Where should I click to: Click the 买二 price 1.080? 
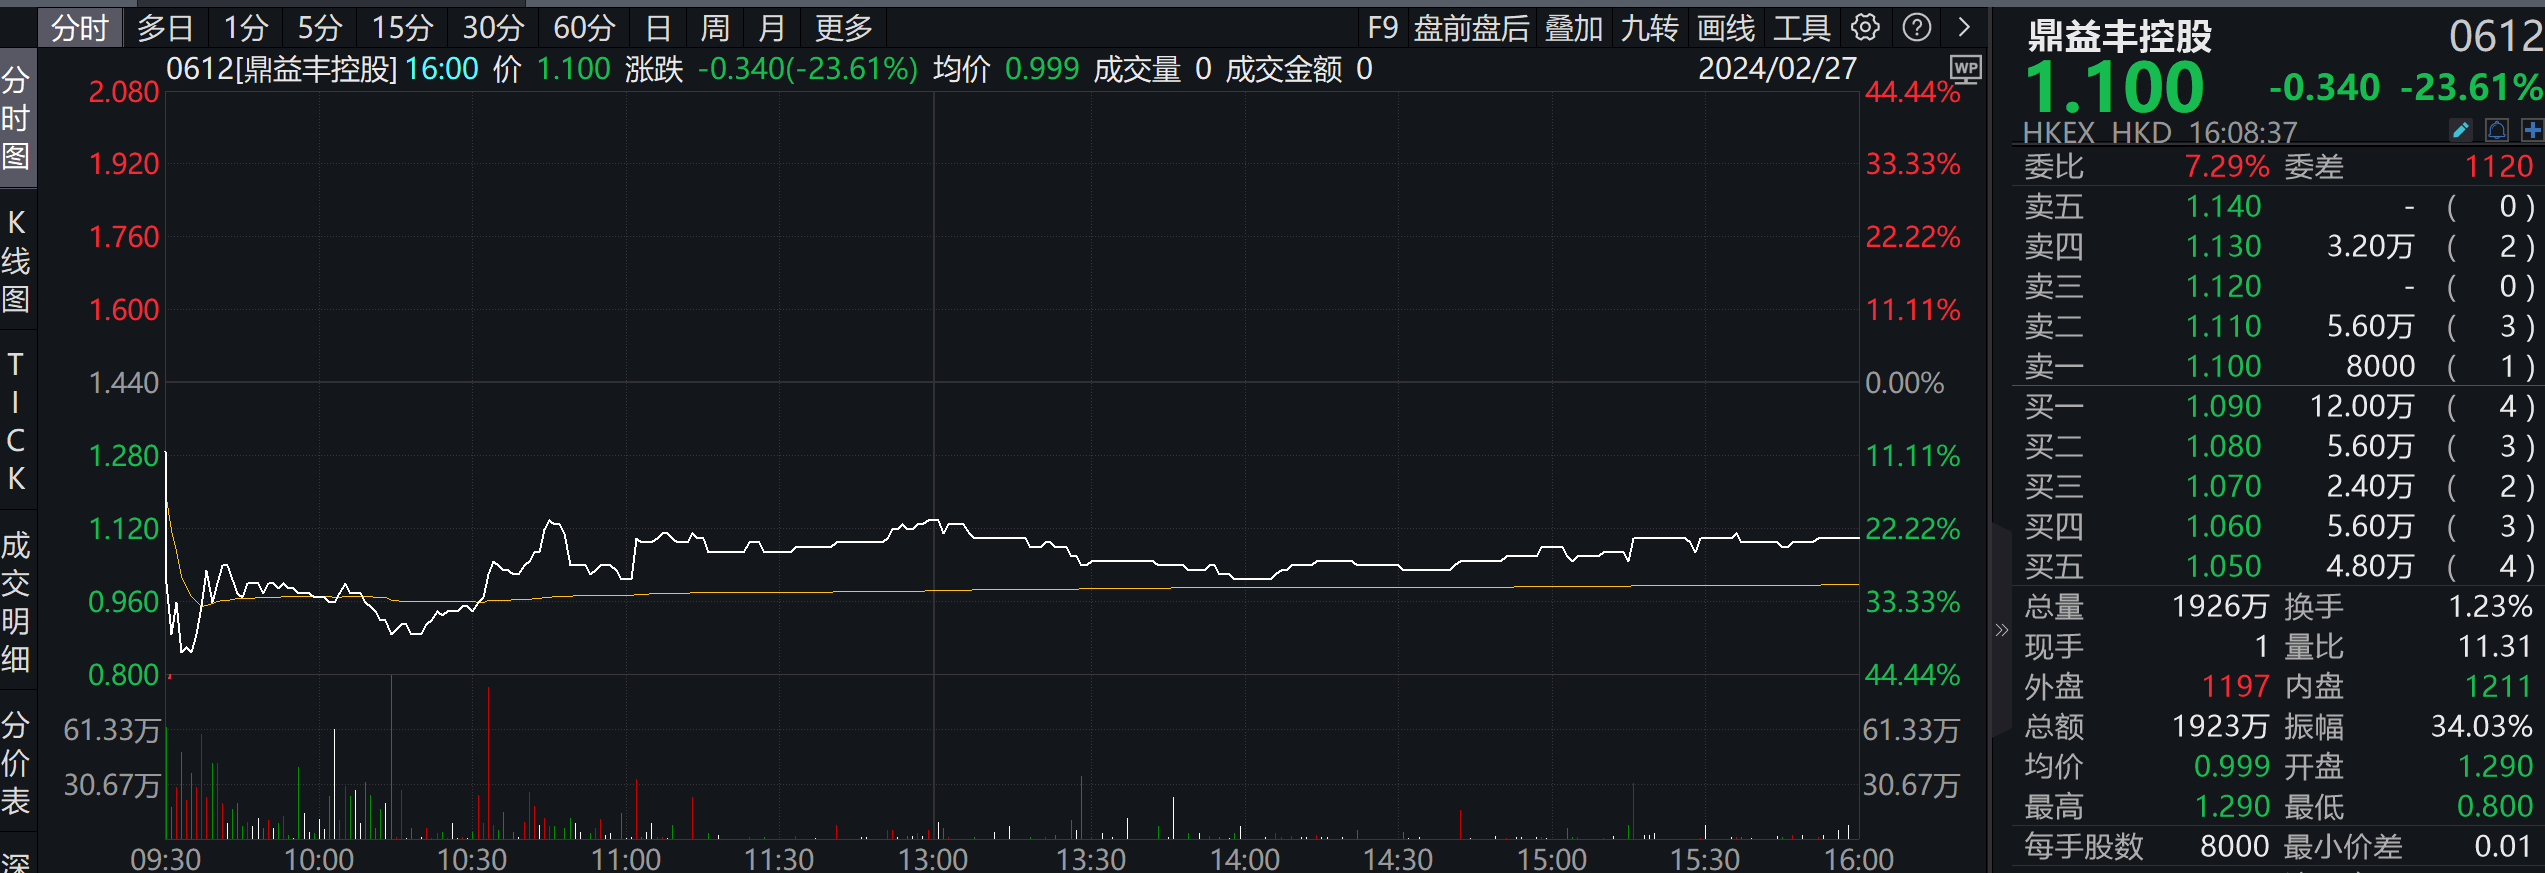tap(2223, 446)
